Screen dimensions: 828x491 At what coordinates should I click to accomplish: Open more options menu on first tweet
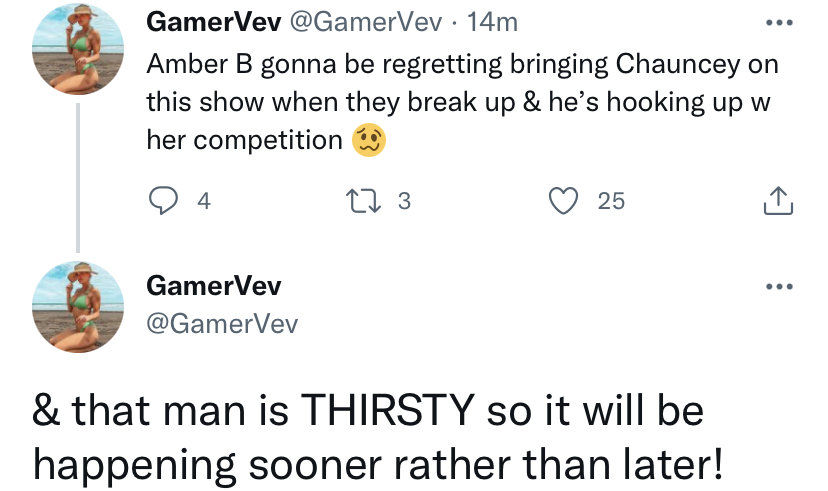(779, 23)
